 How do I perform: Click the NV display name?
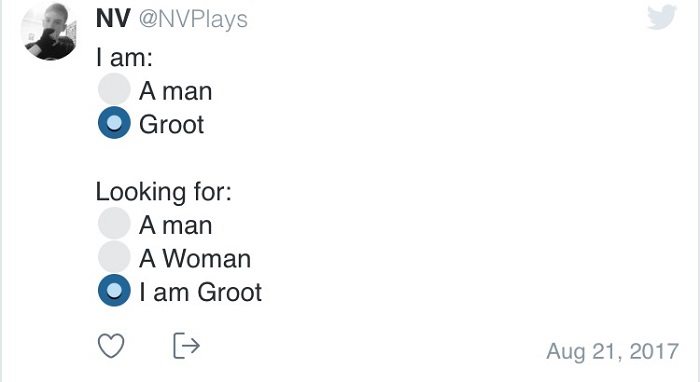(x=113, y=18)
